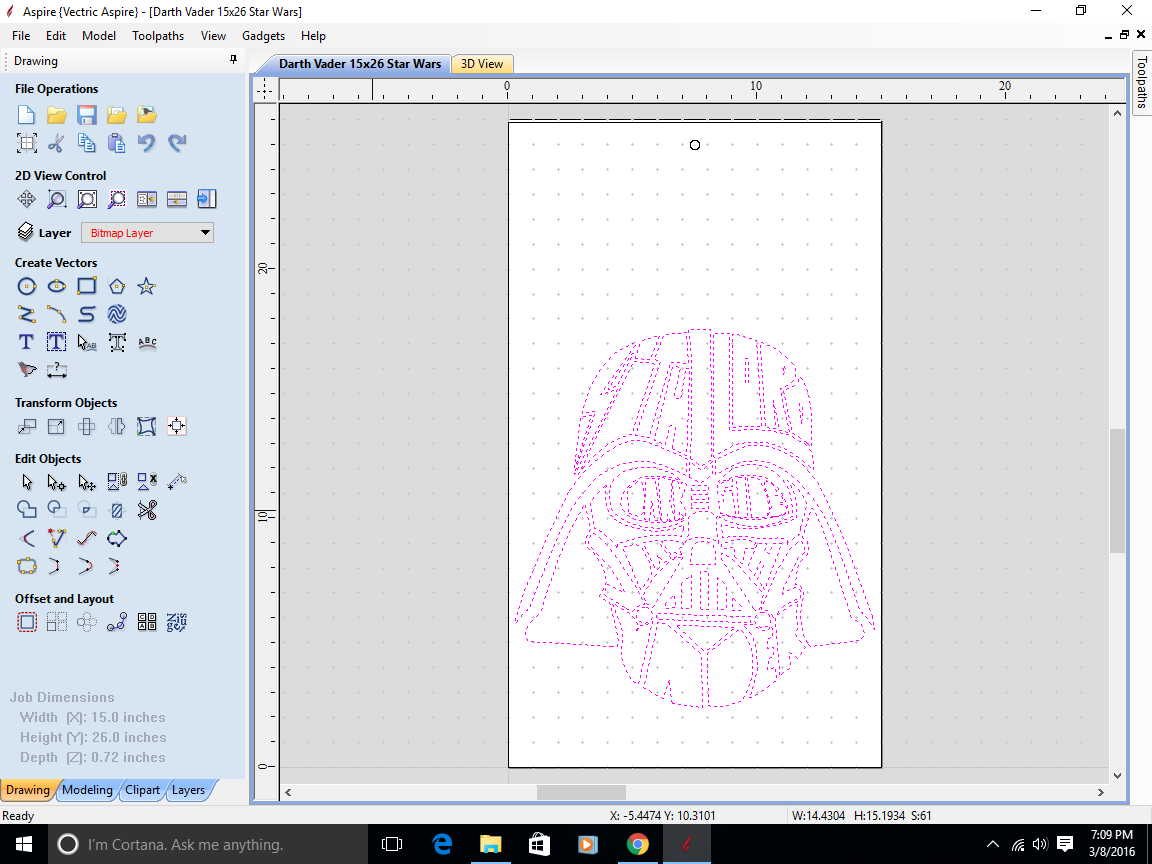Select the Draw Circle tool
This screenshot has height=864, width=1152.
[x=27, y=286]
